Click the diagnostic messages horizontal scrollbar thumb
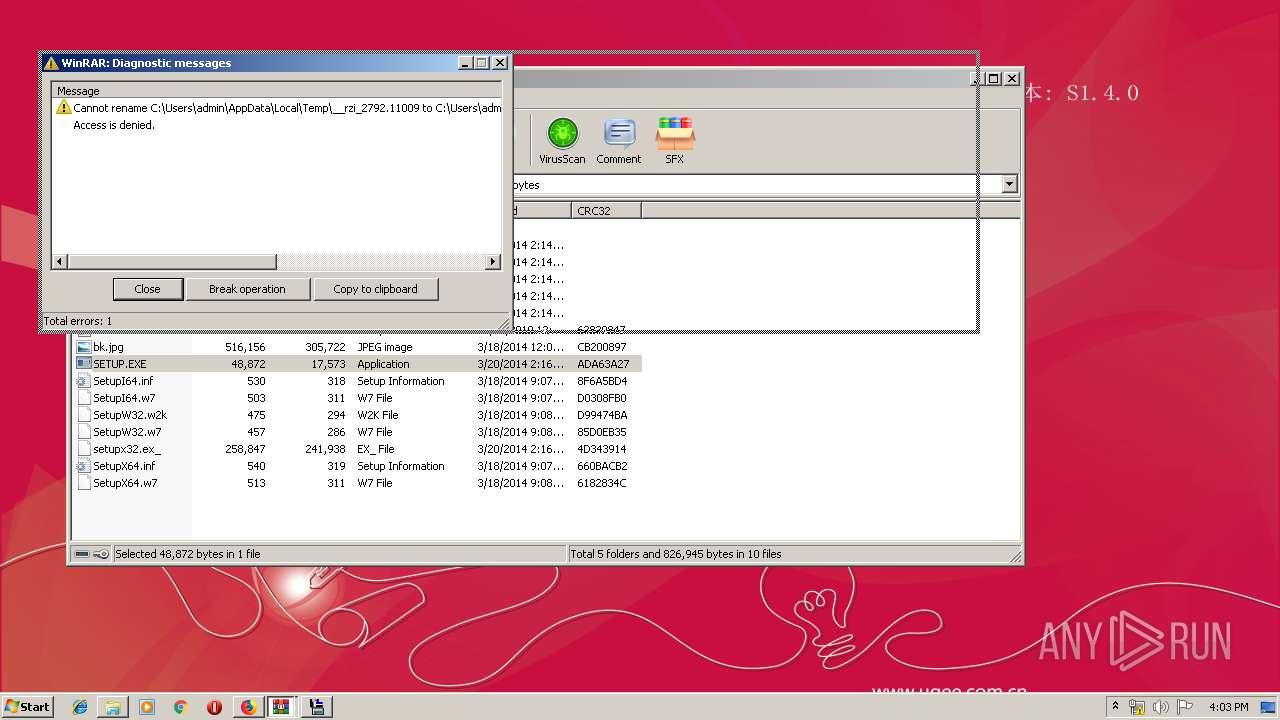1280x720 pixels. click(x=171, y=262)
